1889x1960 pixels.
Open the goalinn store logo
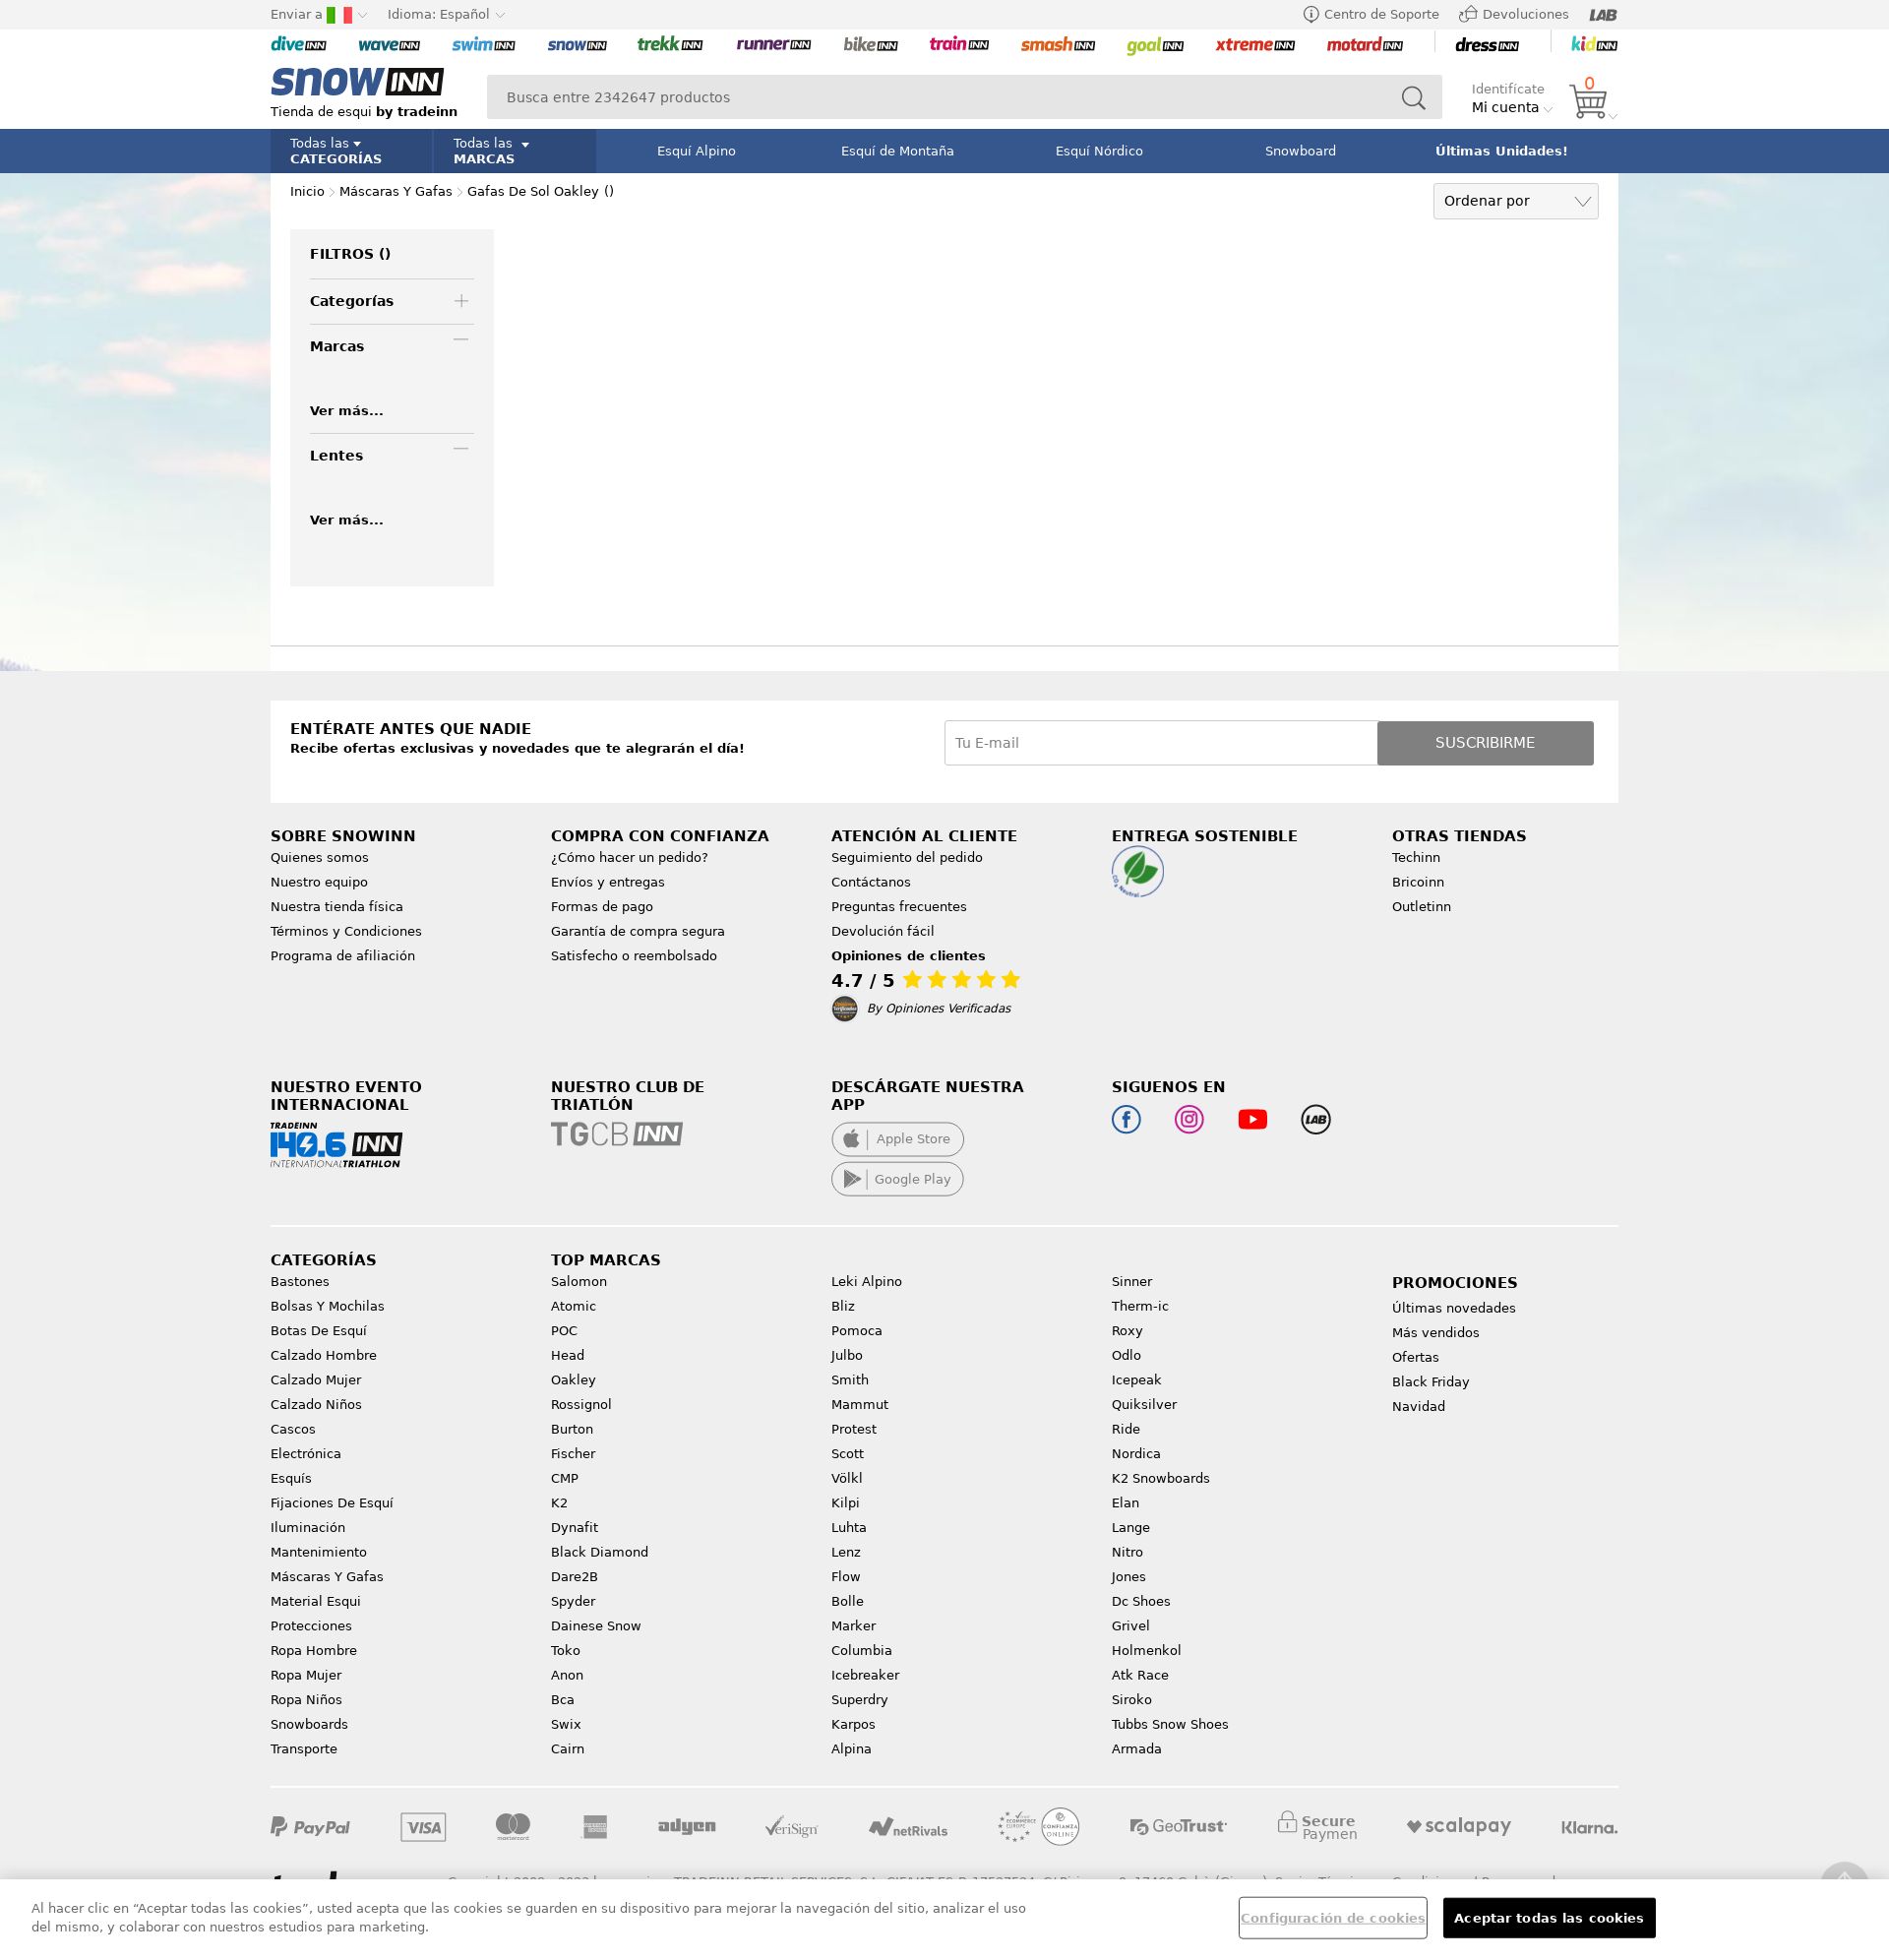[1155, 45]
